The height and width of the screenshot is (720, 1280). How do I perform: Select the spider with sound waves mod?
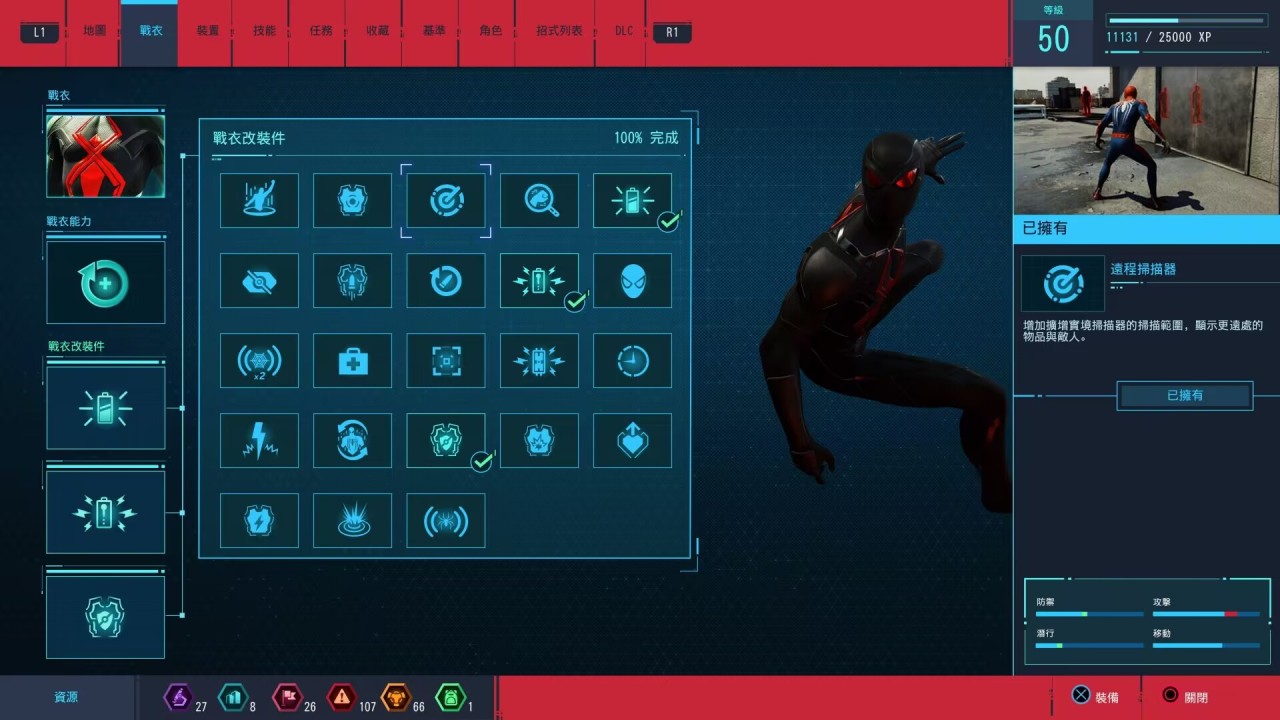446,520
